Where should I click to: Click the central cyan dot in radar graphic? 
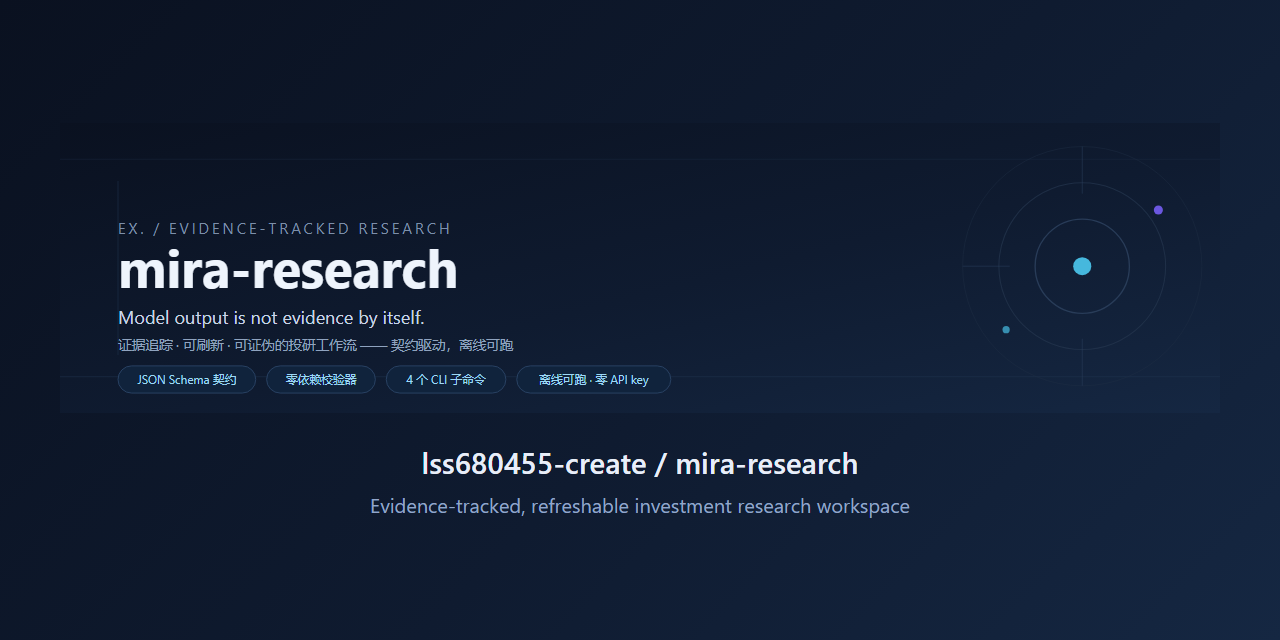click(1082, 266)
